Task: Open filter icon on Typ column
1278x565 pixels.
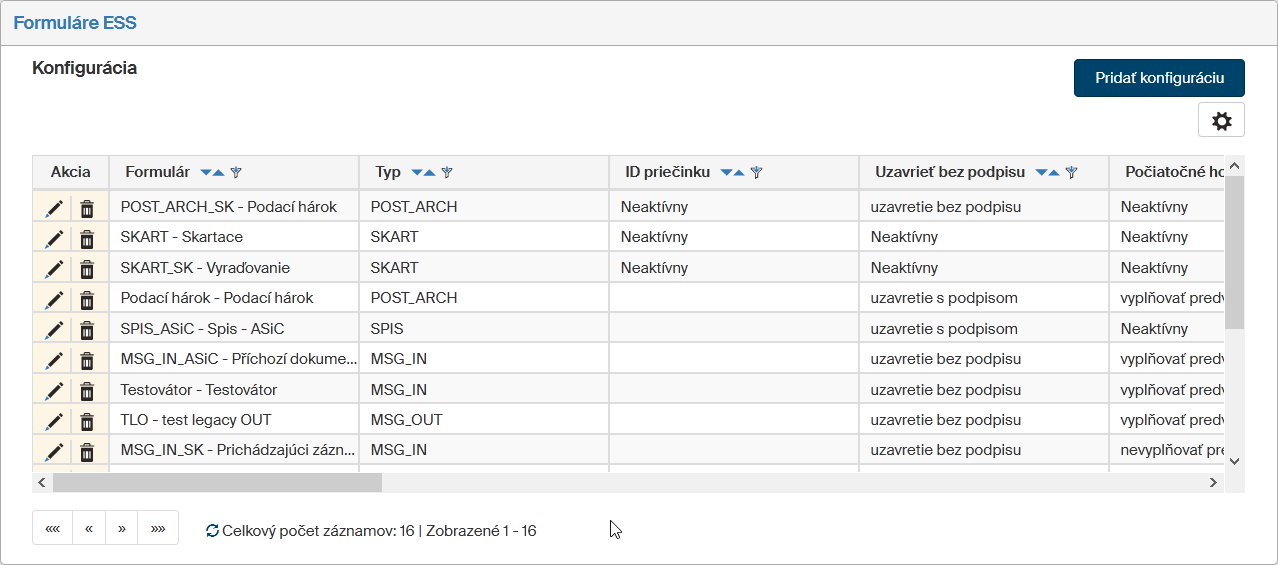Action: [447, 173]
